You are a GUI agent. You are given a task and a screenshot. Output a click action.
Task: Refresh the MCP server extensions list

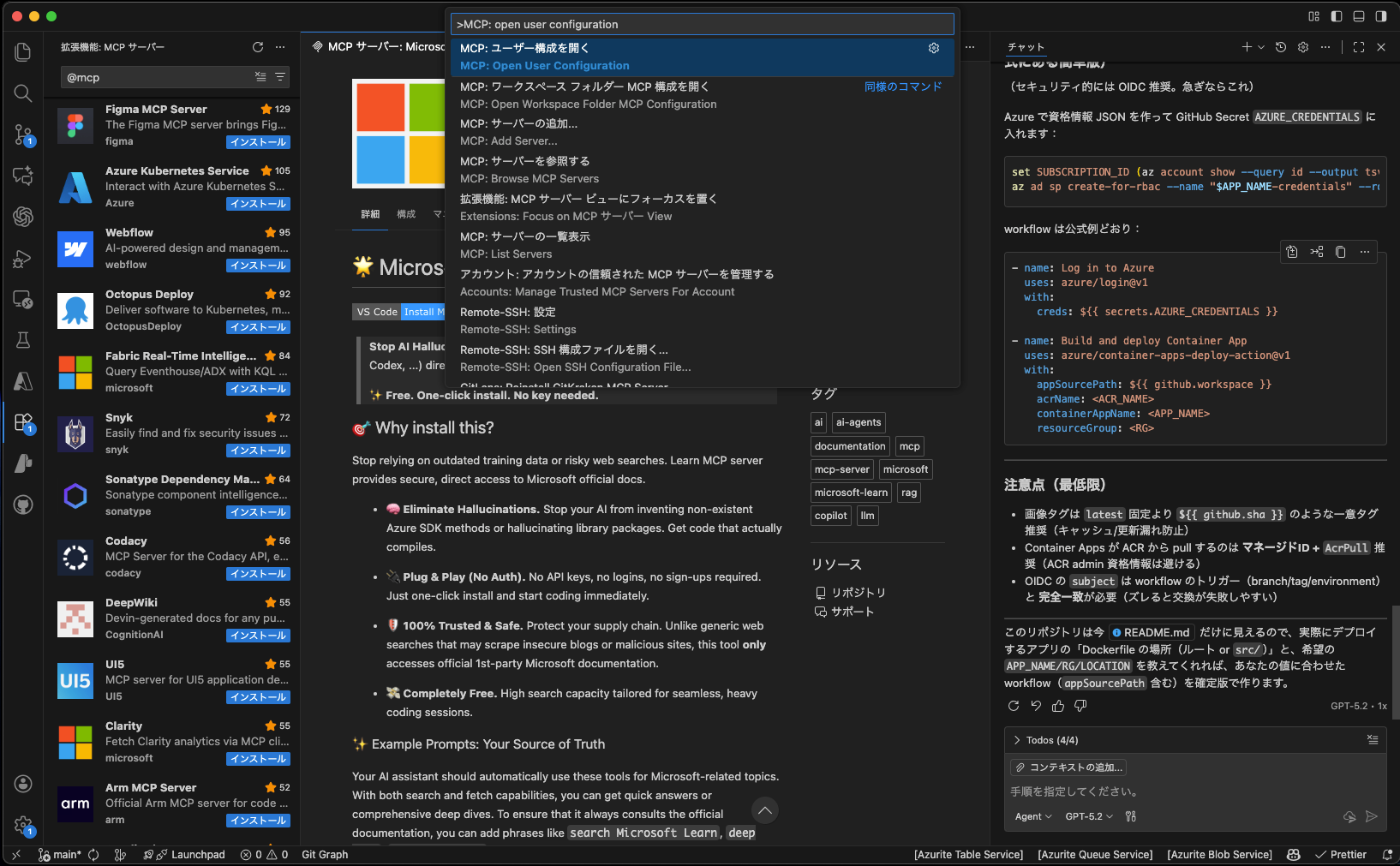(x=257, y=47)
